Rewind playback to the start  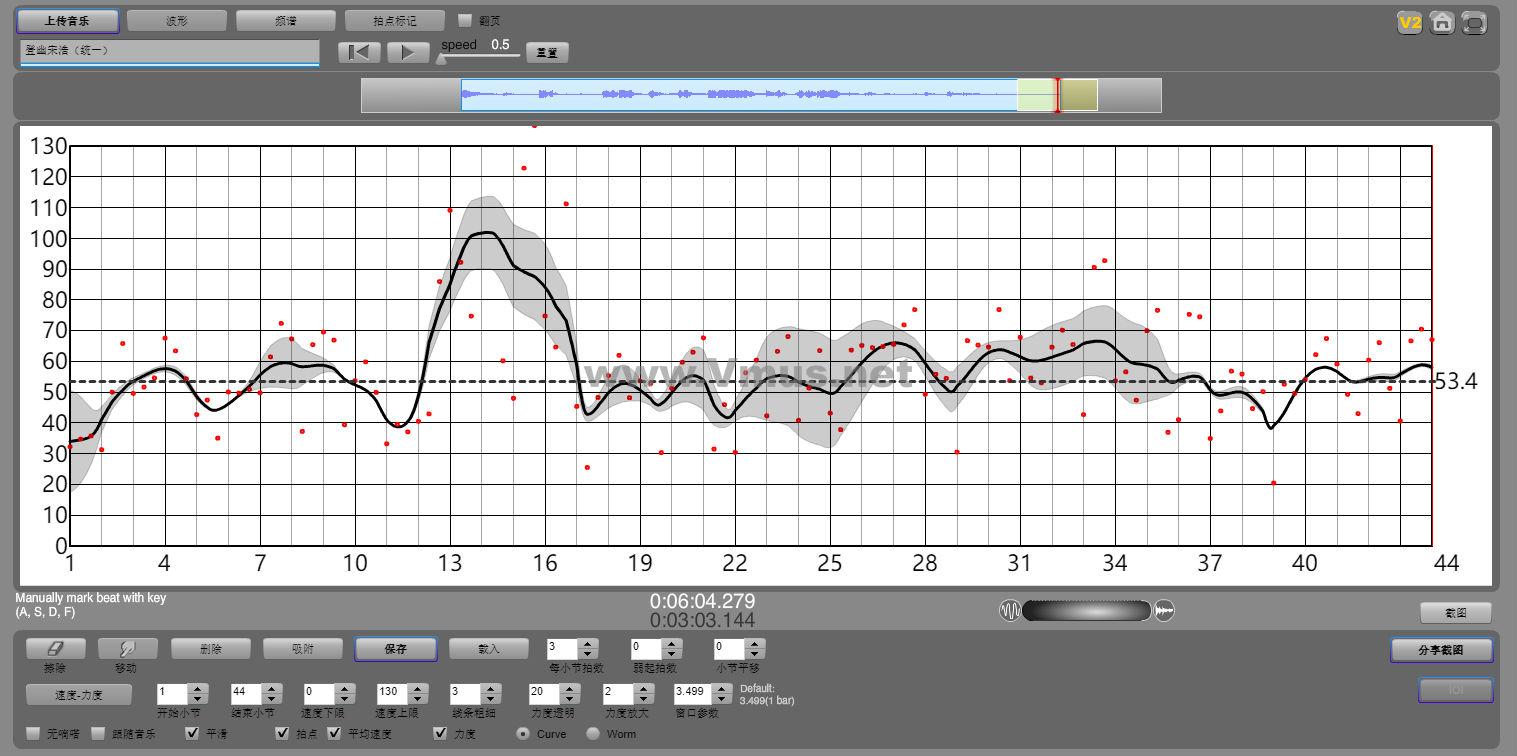360,52
